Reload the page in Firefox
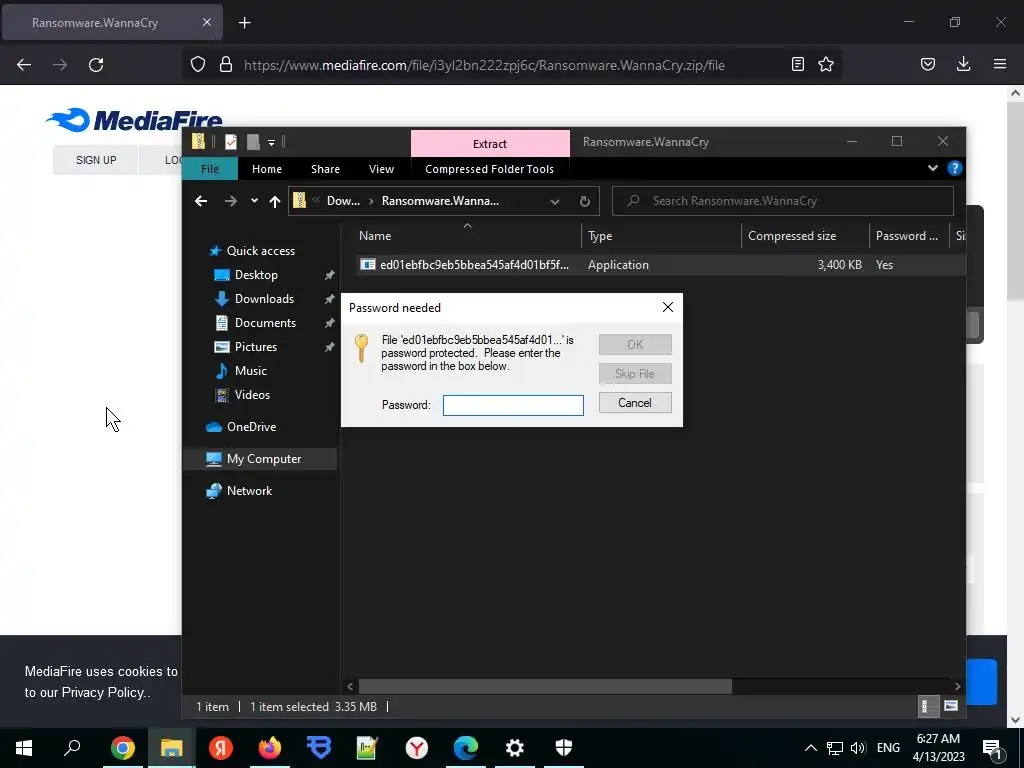 [x=96, y=65]
